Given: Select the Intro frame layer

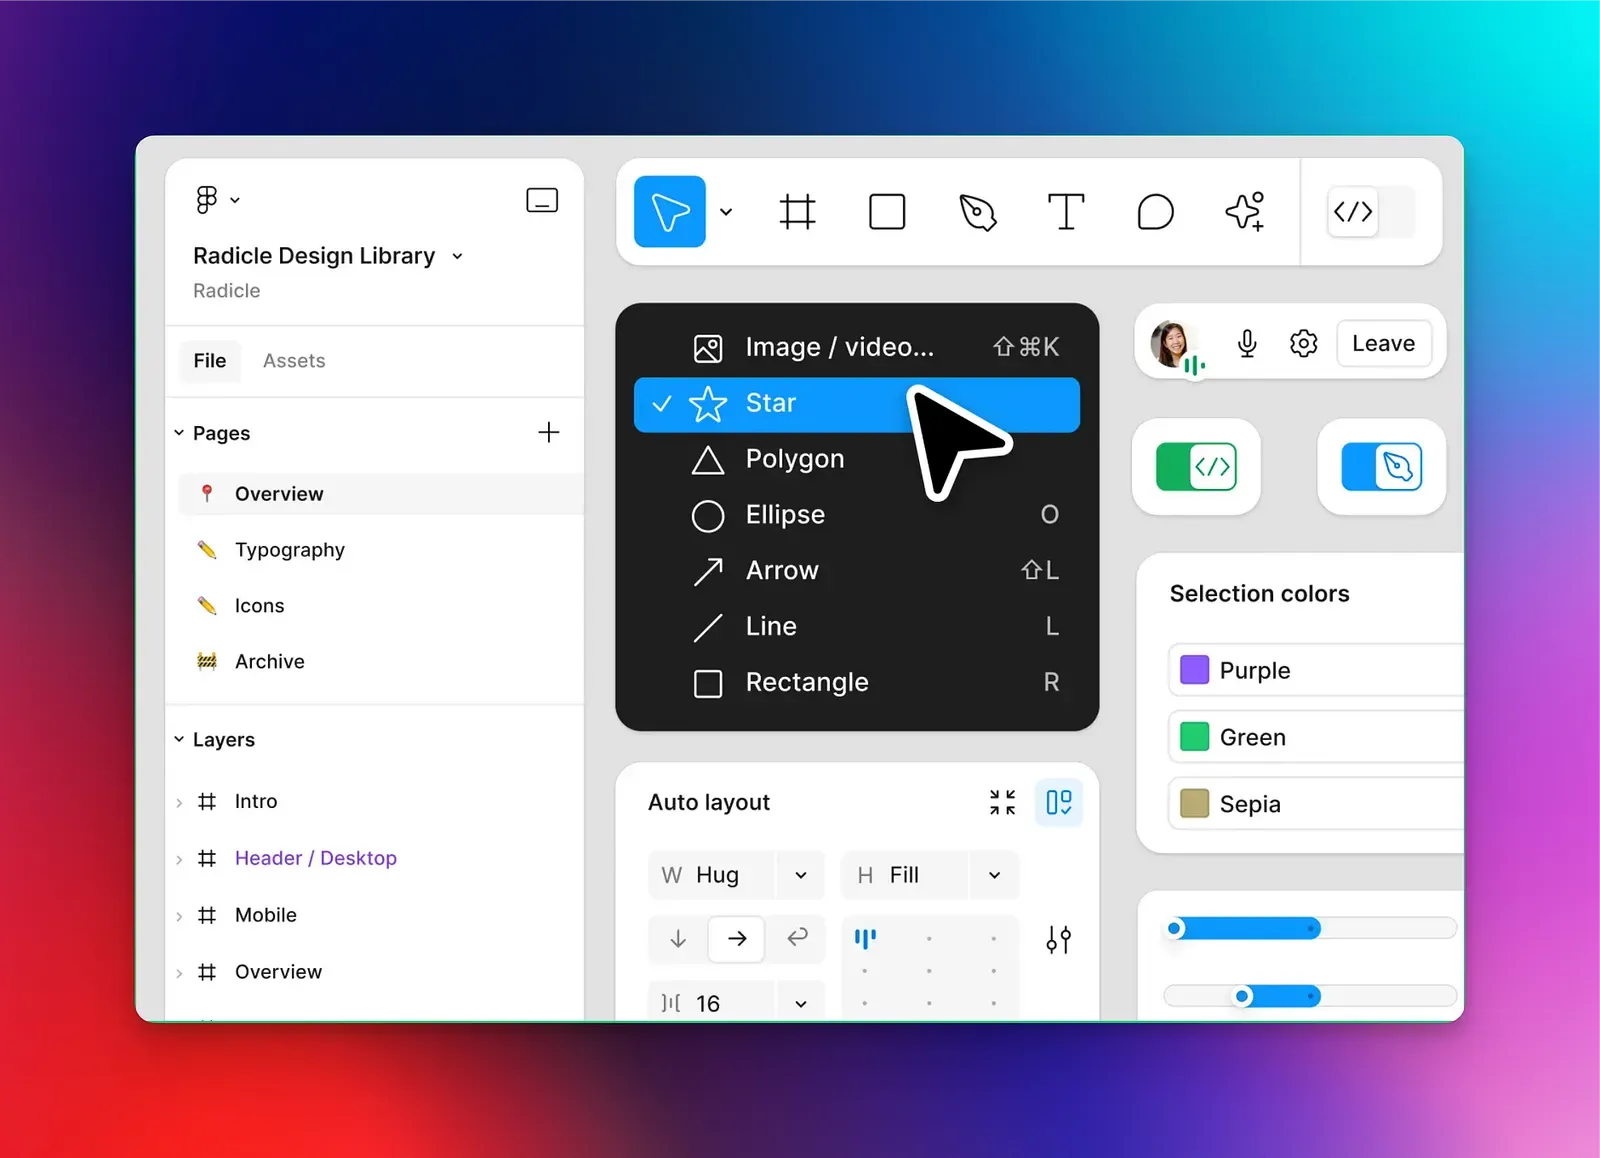Looking at the screenshot, I should tap(256, 801).
